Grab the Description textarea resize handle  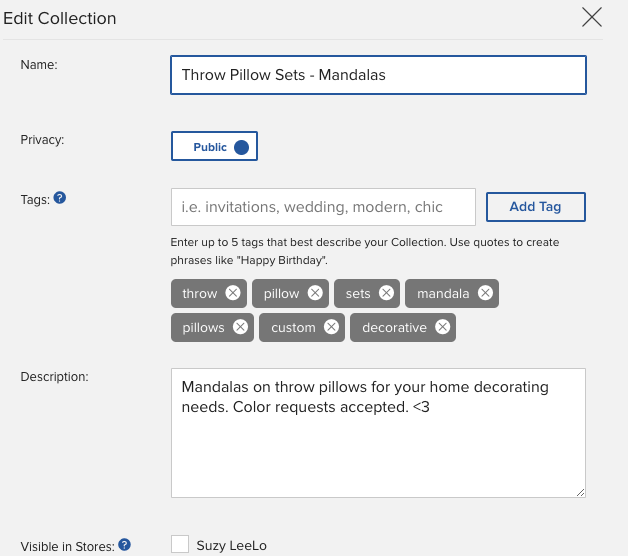tap(580, 492)
